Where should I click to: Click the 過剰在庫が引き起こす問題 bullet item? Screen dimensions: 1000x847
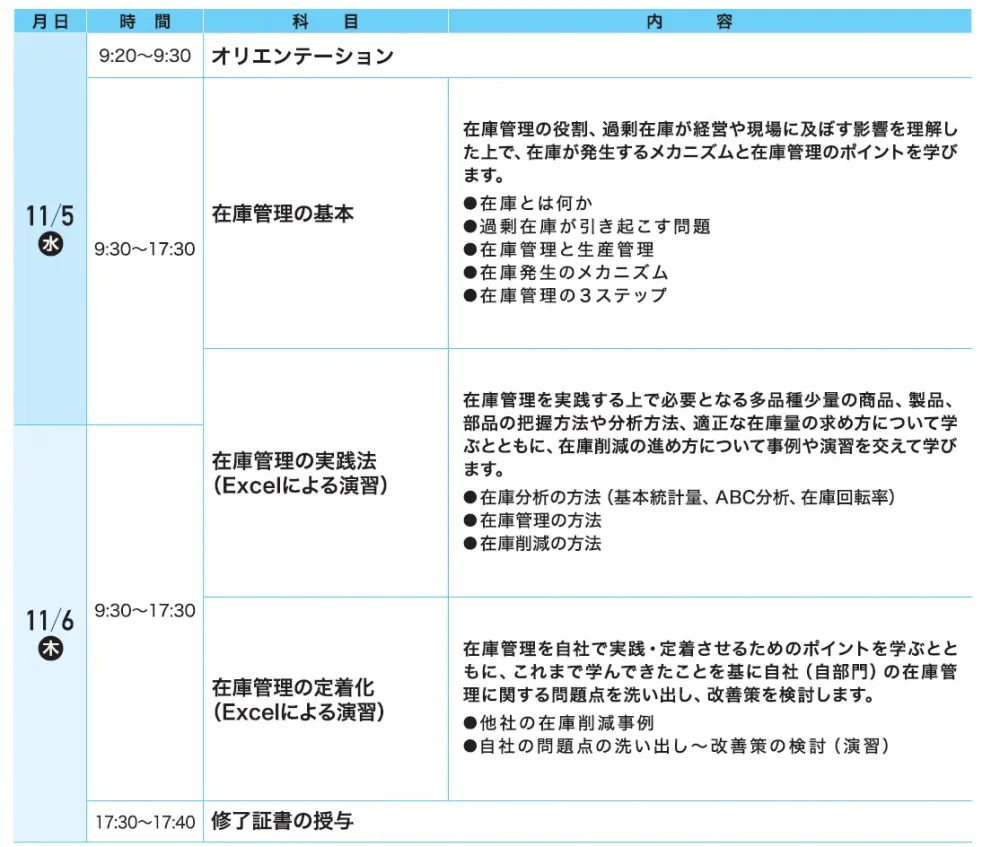tap(587, 226)
